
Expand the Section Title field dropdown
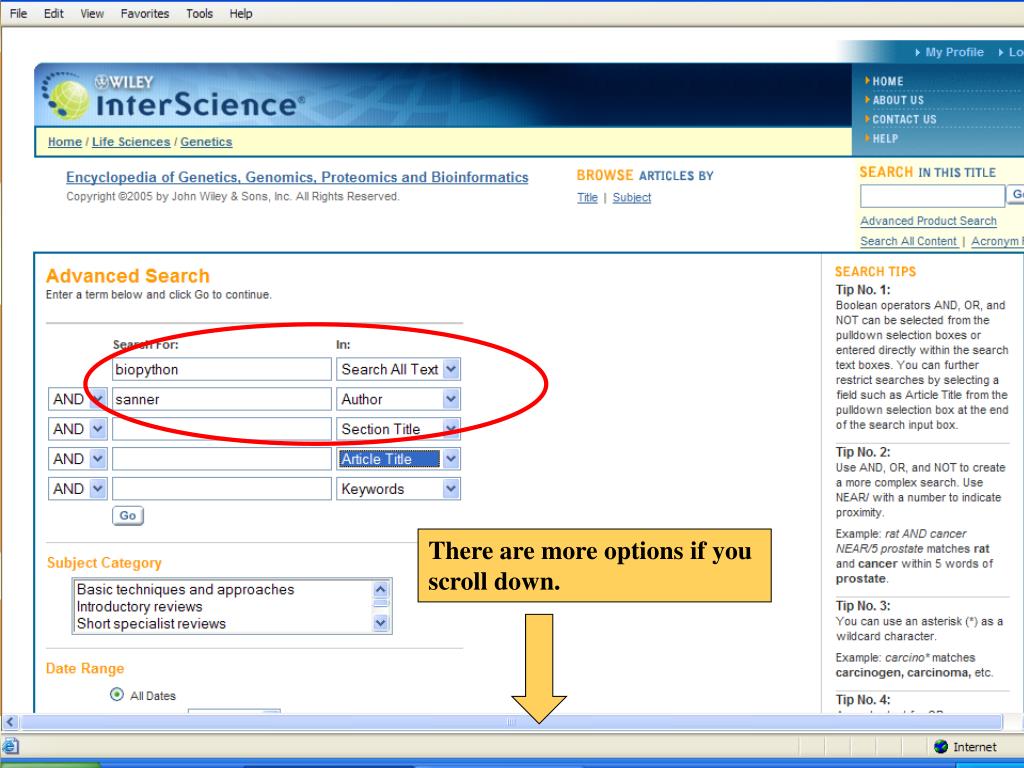pyautogui.click(x=451, y=429)
